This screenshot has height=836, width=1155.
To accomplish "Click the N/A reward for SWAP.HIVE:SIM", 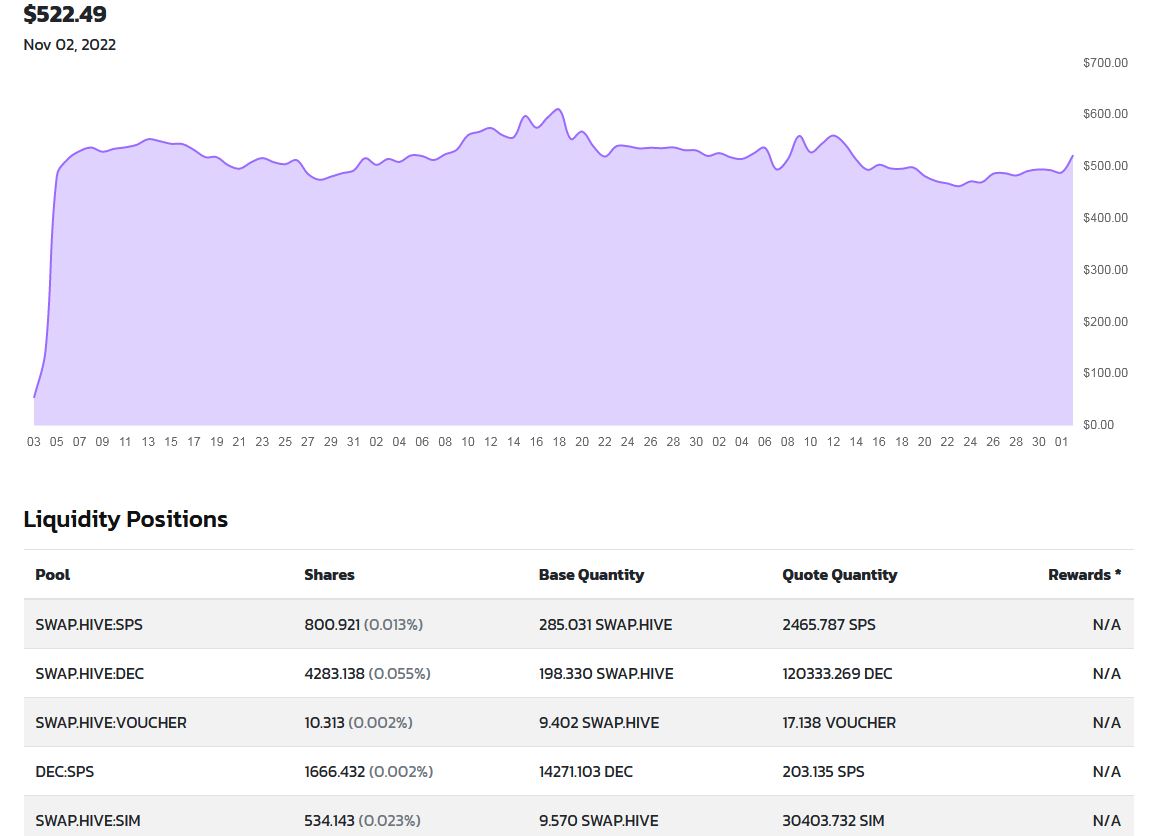I will pos(1106,821).
